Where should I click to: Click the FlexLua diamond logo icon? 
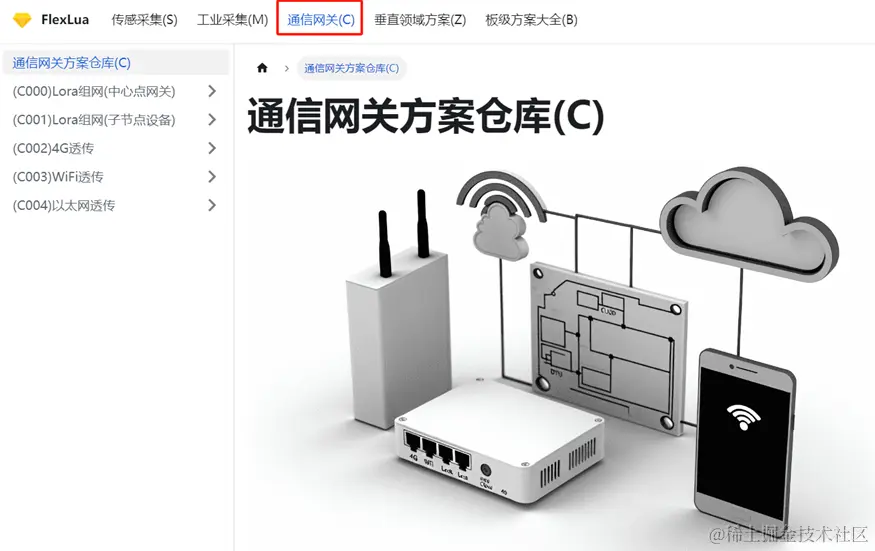[22, 20]
